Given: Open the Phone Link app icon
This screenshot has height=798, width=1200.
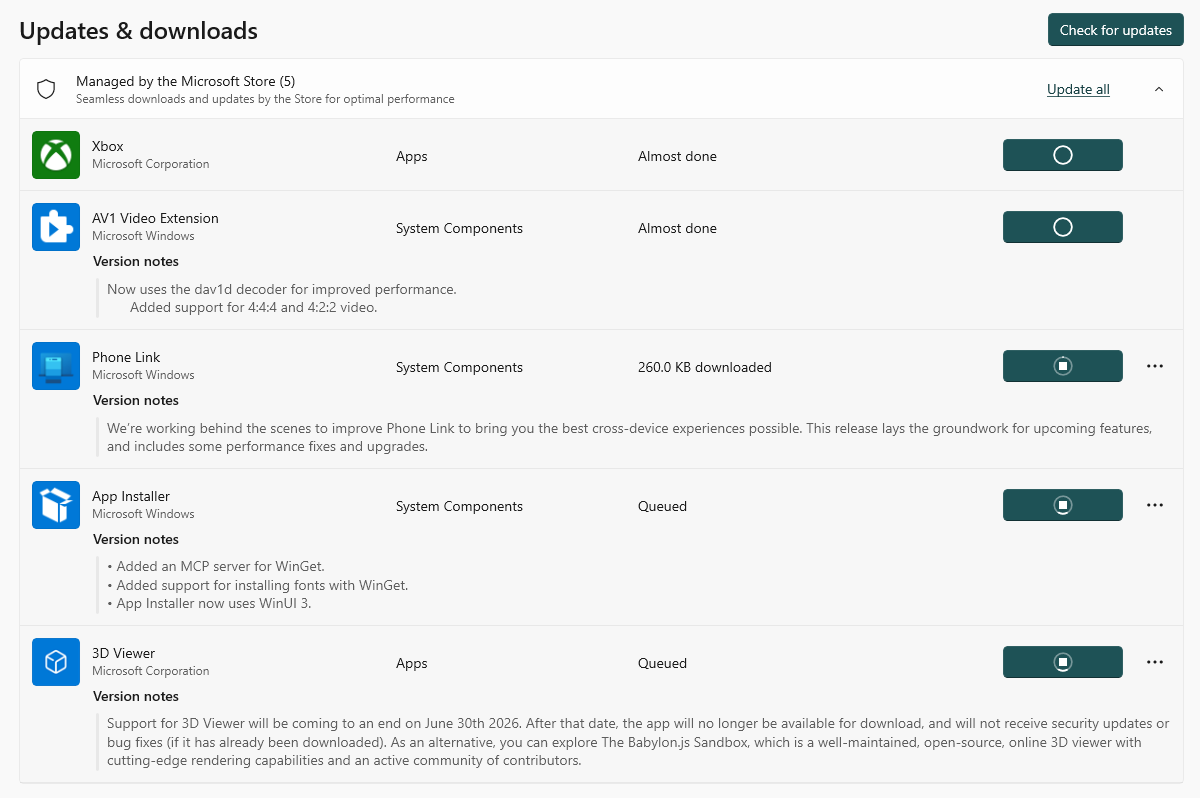Looking at the screenshot, I should [56, 366].
